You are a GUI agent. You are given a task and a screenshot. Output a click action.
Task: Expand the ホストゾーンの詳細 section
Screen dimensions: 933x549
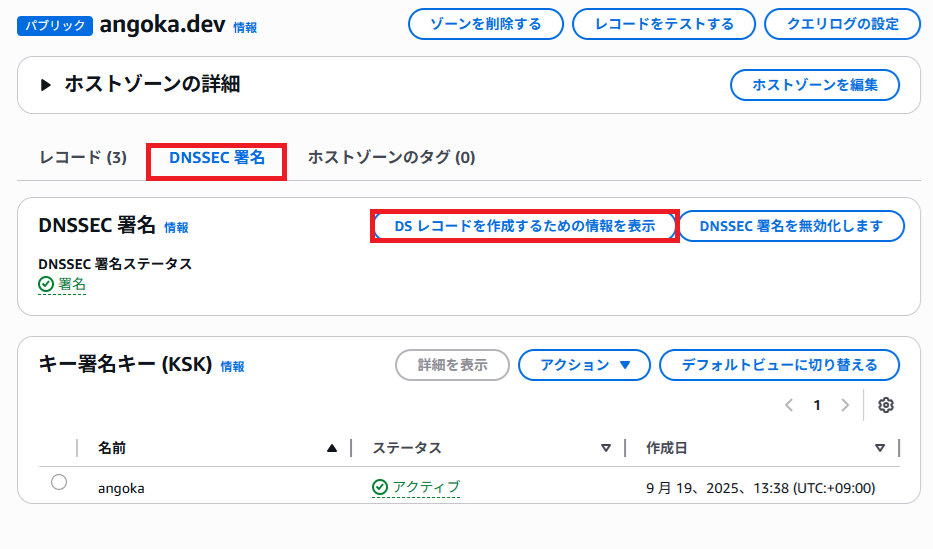tap(46, 85)
